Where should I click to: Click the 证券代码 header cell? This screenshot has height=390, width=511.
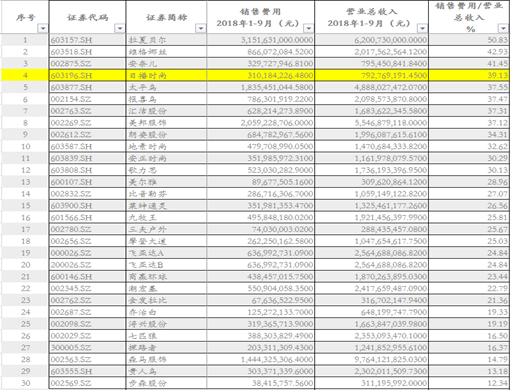87,17
